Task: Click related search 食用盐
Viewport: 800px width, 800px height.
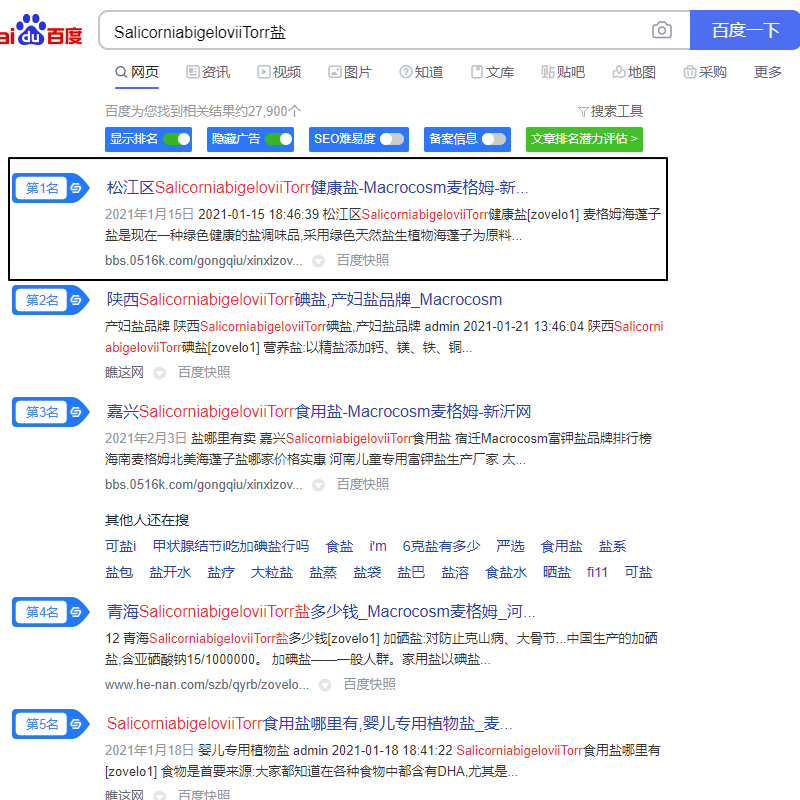Action: click(x=561, y=546)
